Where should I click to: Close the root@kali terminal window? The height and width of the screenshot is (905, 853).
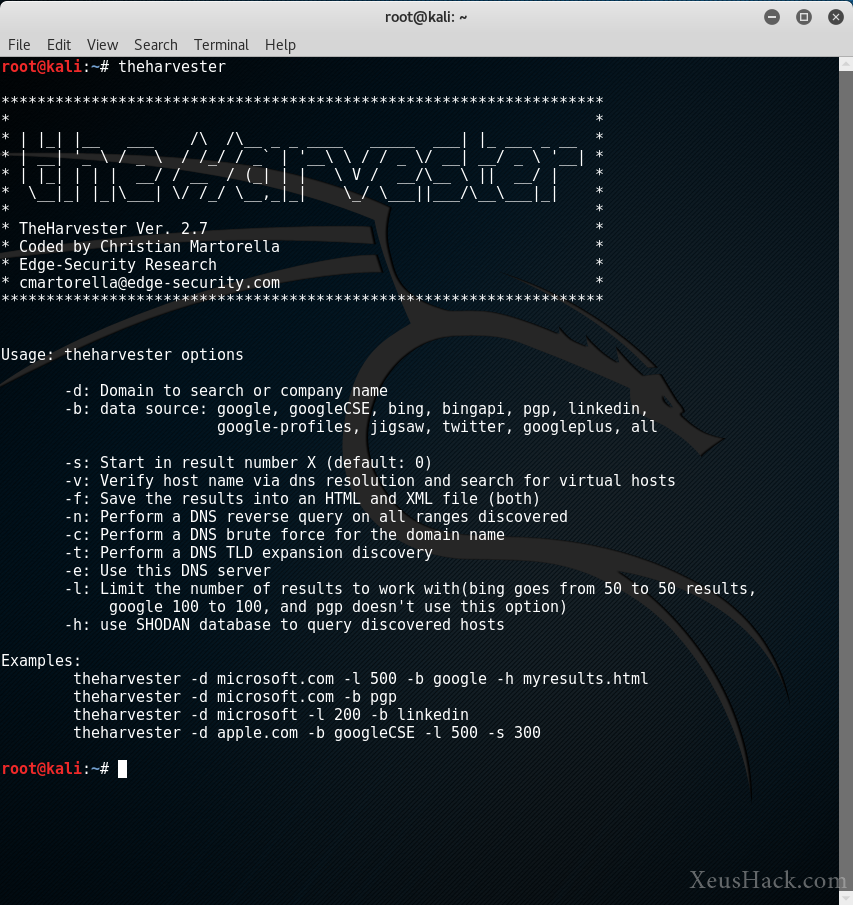pyautogui.click(x=836, y=17)
